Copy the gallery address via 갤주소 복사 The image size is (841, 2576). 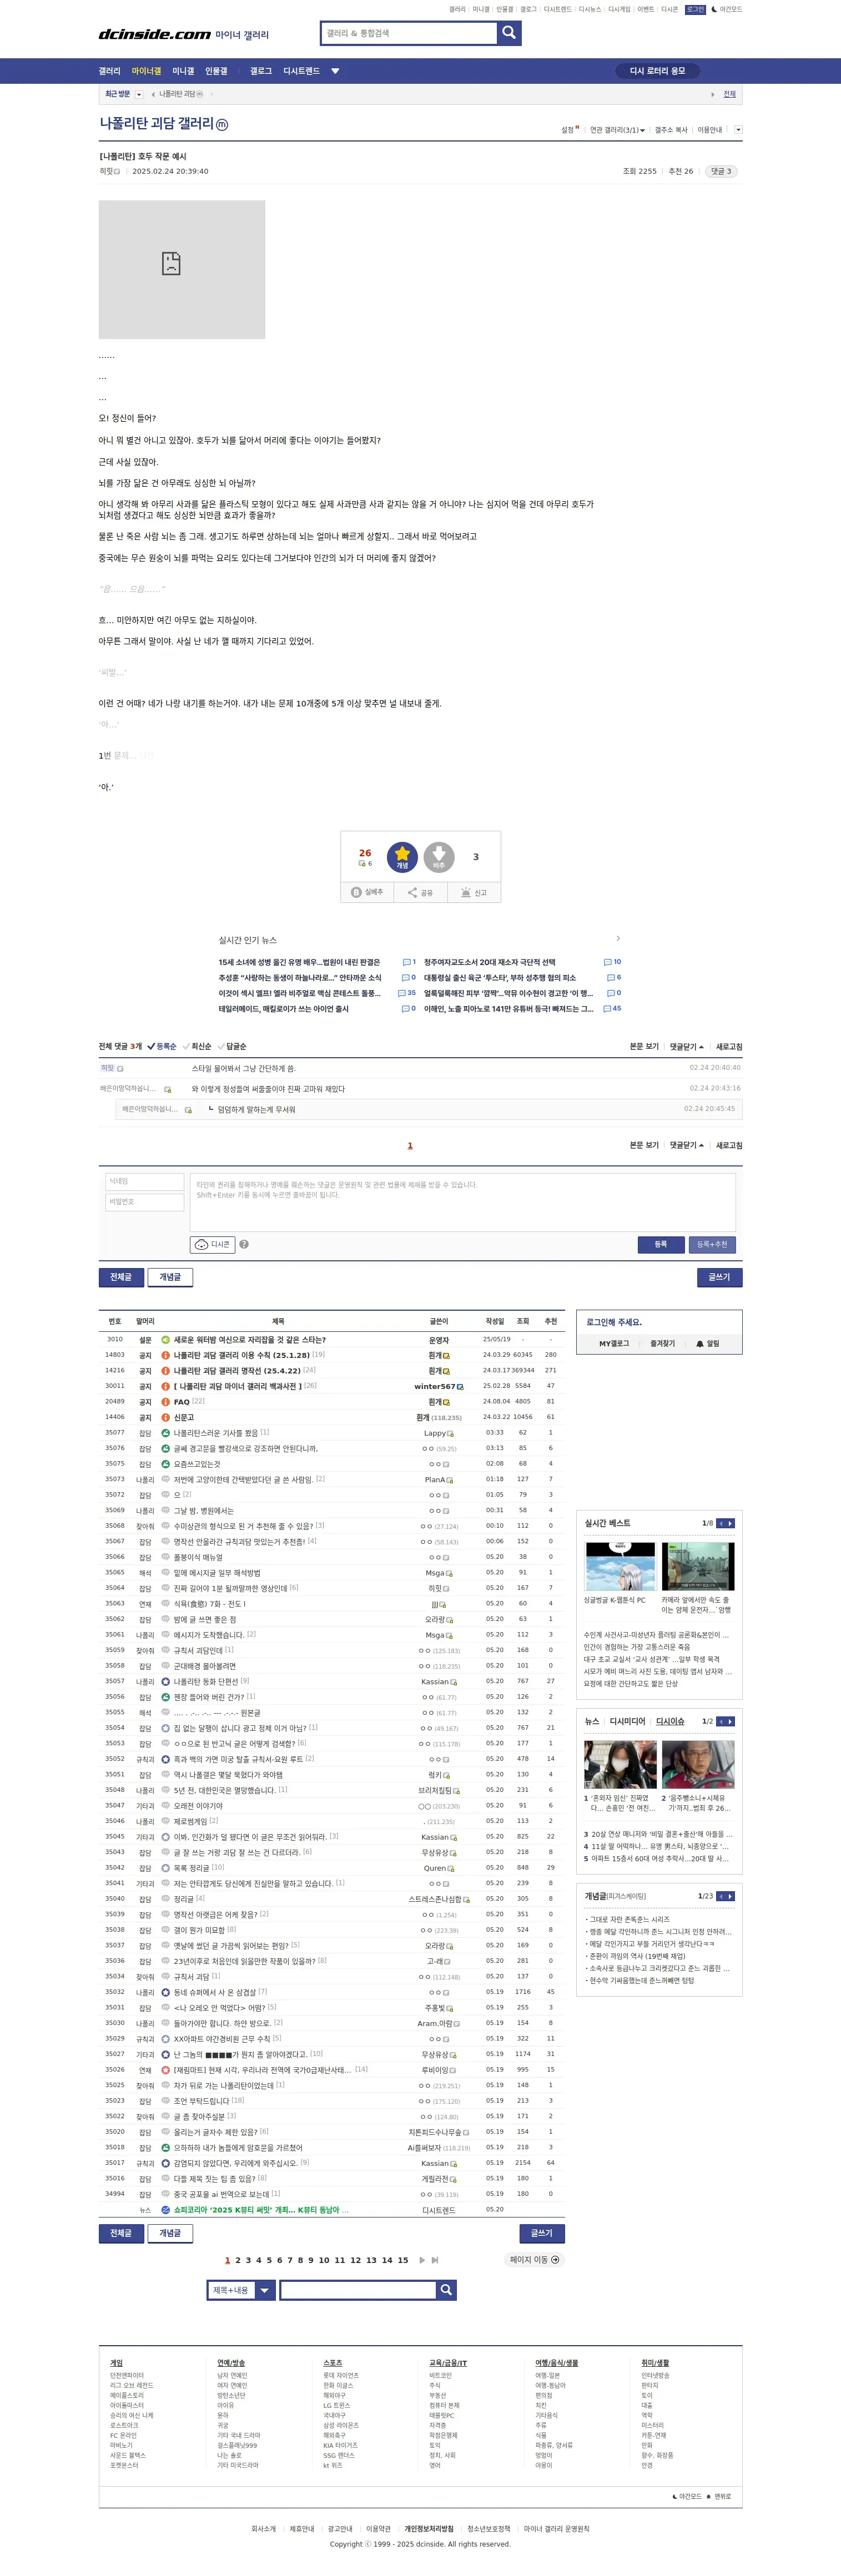(x=670, y=130)
